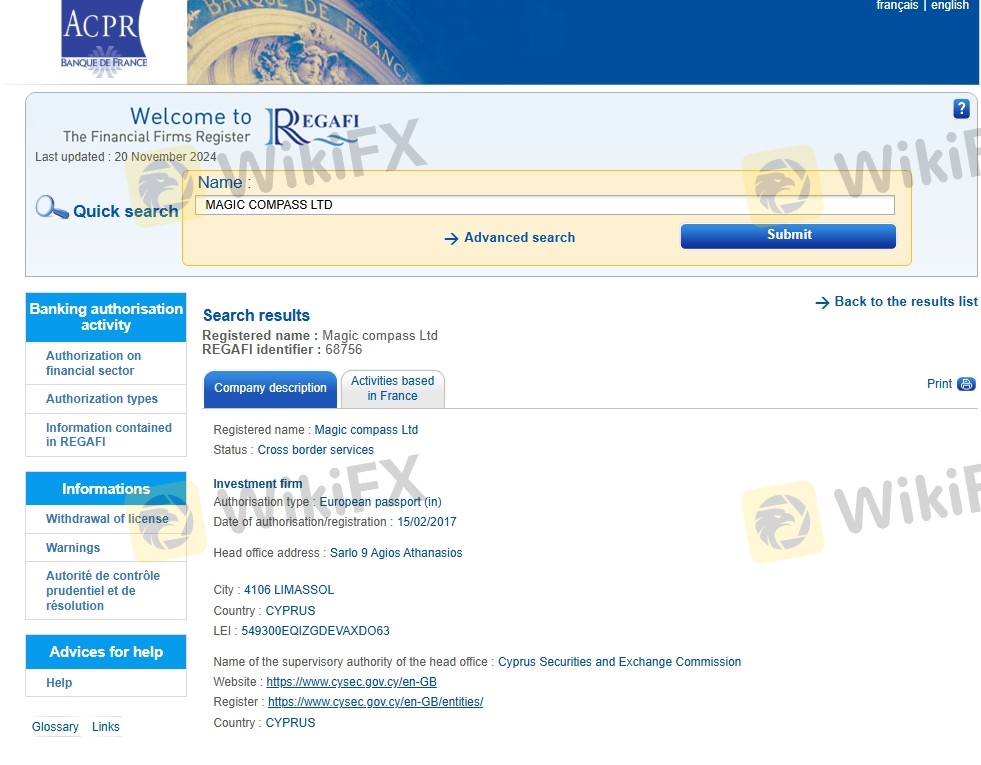Click the Banking authorisation activity header

click(x=106, y=317)
